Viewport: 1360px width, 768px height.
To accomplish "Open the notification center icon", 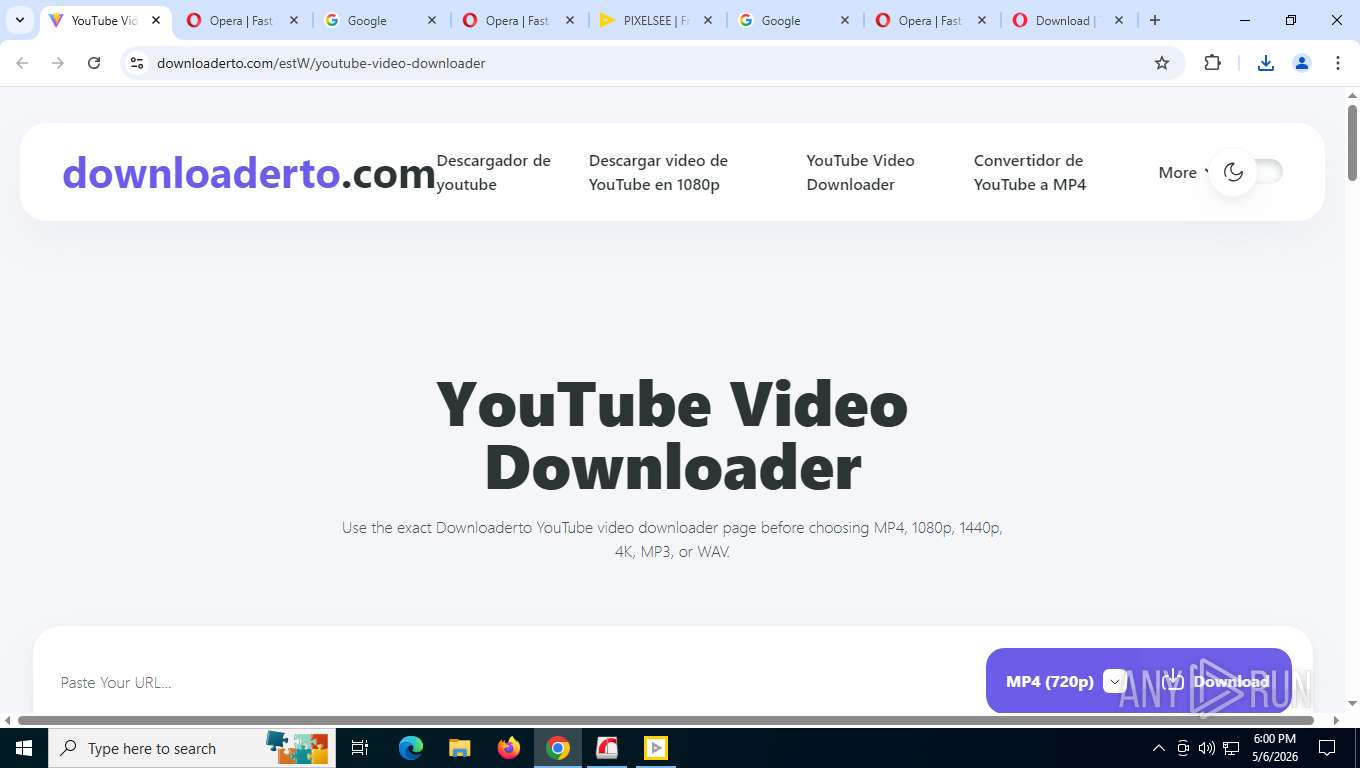I will 1327,748.
